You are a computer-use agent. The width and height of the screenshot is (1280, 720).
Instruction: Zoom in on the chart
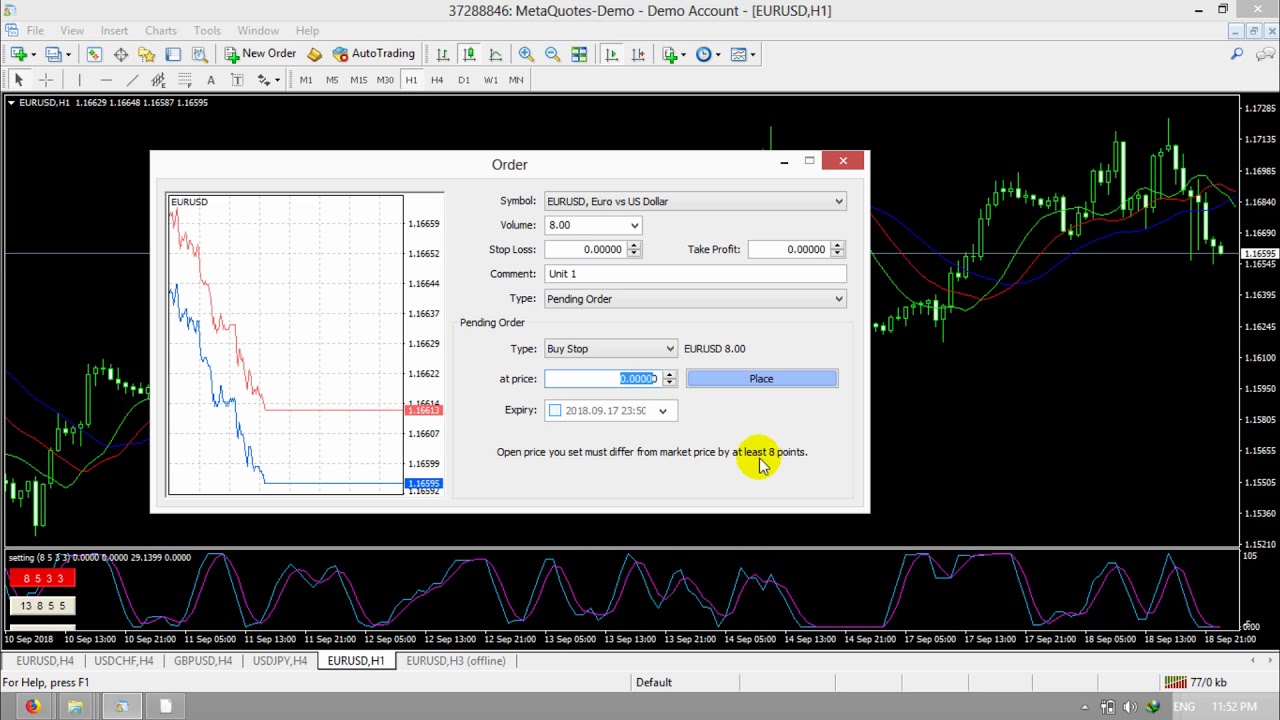(526, 54)
